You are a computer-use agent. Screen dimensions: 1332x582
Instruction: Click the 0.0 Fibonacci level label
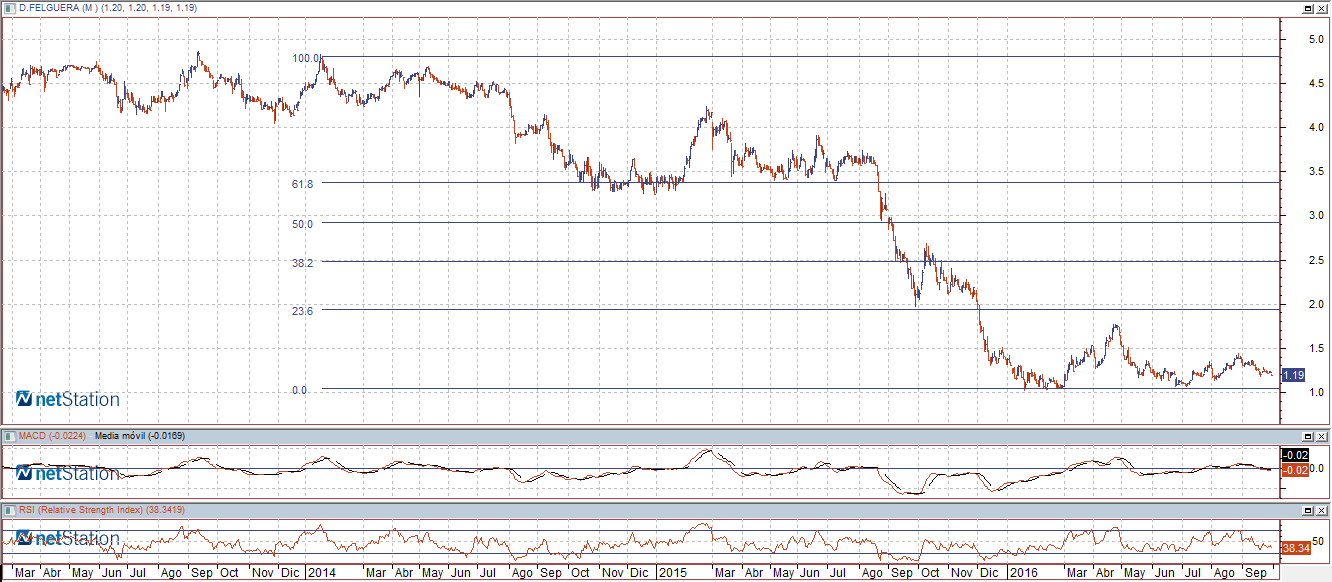[300, 390]
